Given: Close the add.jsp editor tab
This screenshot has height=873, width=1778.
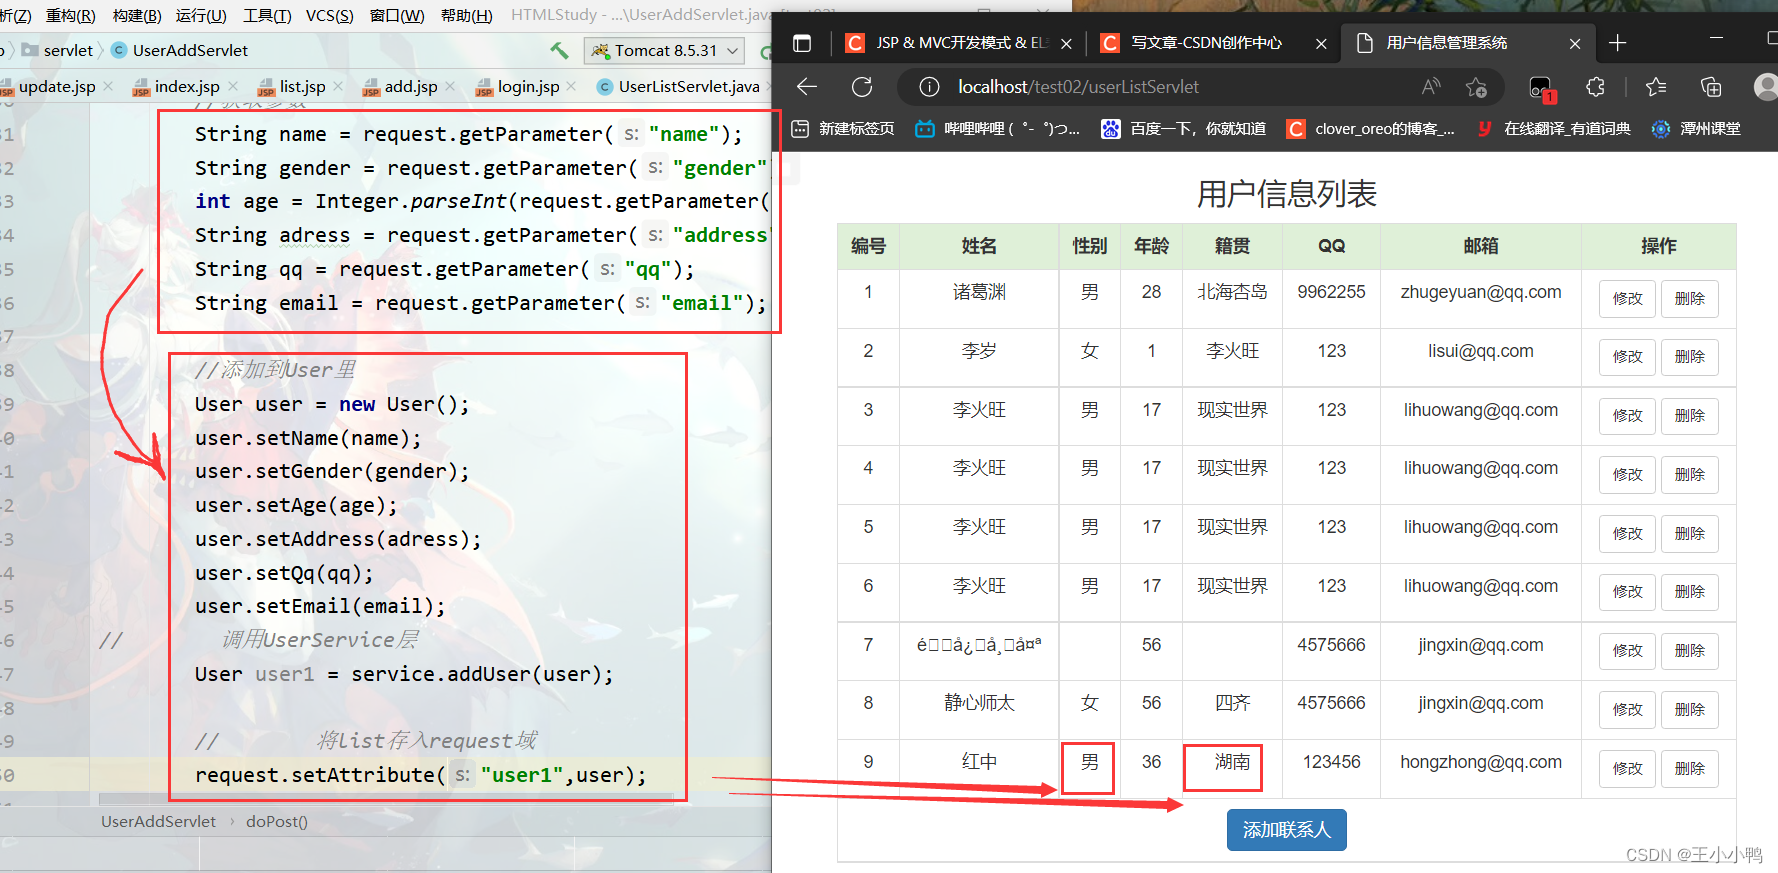Looking at the screenshot, I should pyautogui.click(x=450, y=86).
